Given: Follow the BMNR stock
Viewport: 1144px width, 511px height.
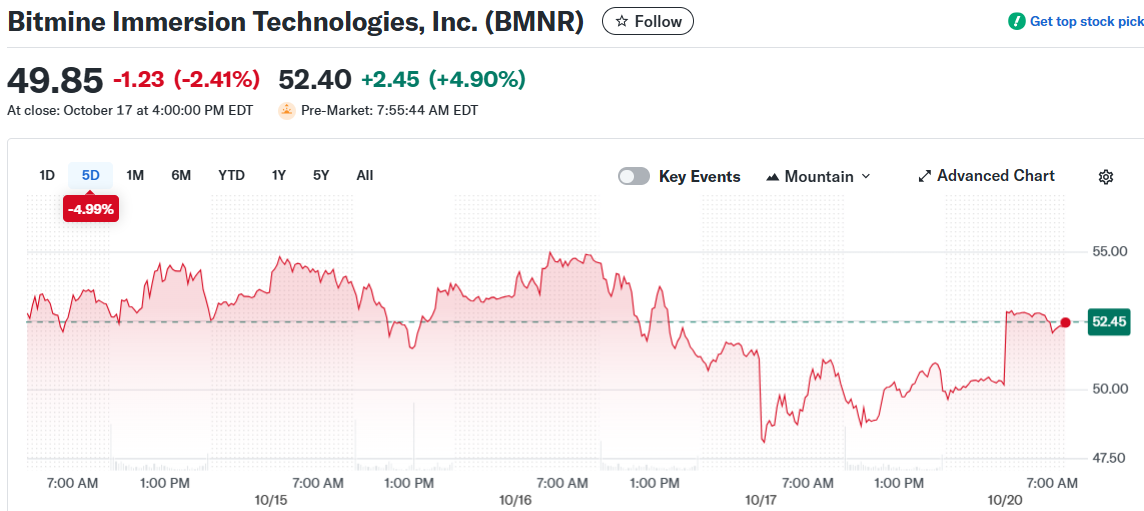Looking at the screenshot, I should coord(648,21).
